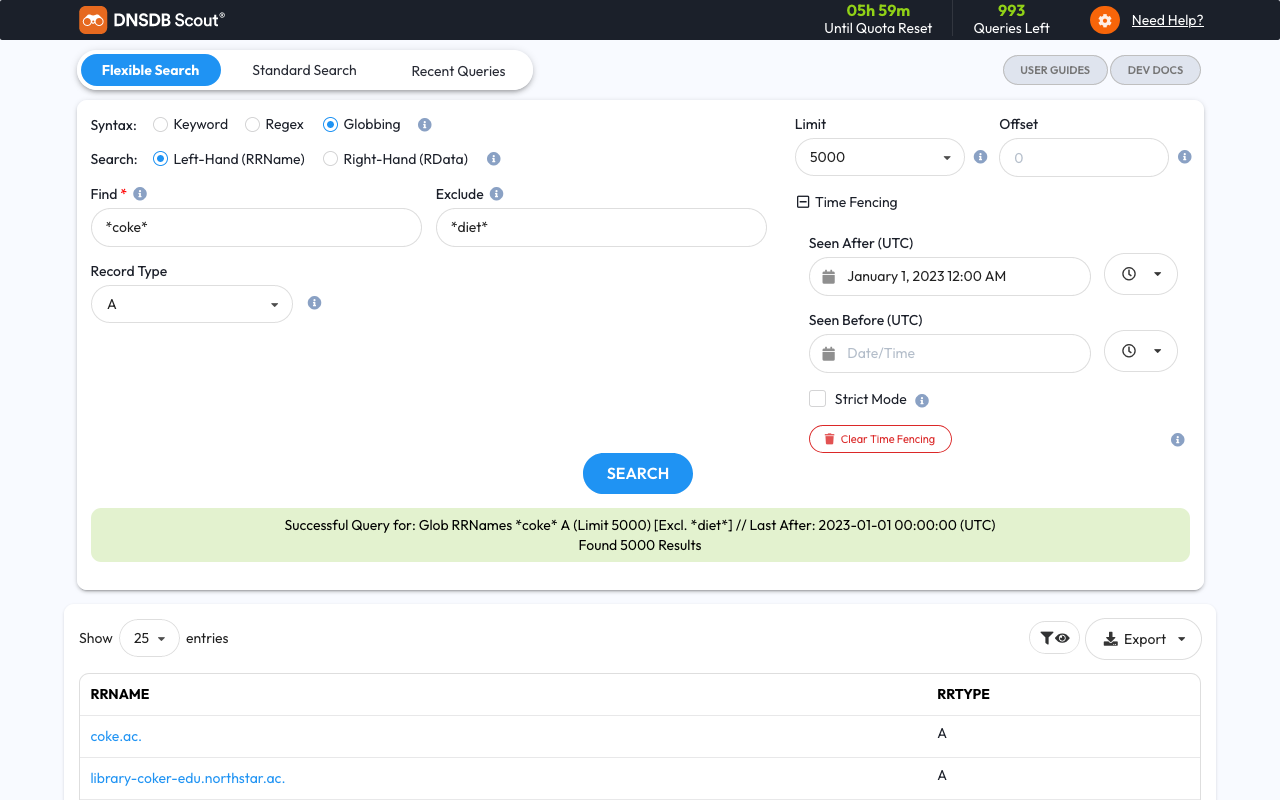The image size is (1280, 800).
Task: Enable the Strict Mode checkbox
Action: [817, 399]
